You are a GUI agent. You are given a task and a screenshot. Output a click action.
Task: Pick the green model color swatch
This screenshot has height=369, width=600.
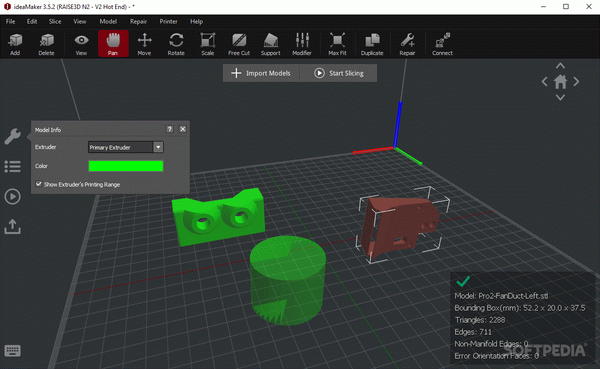(126, 166)
